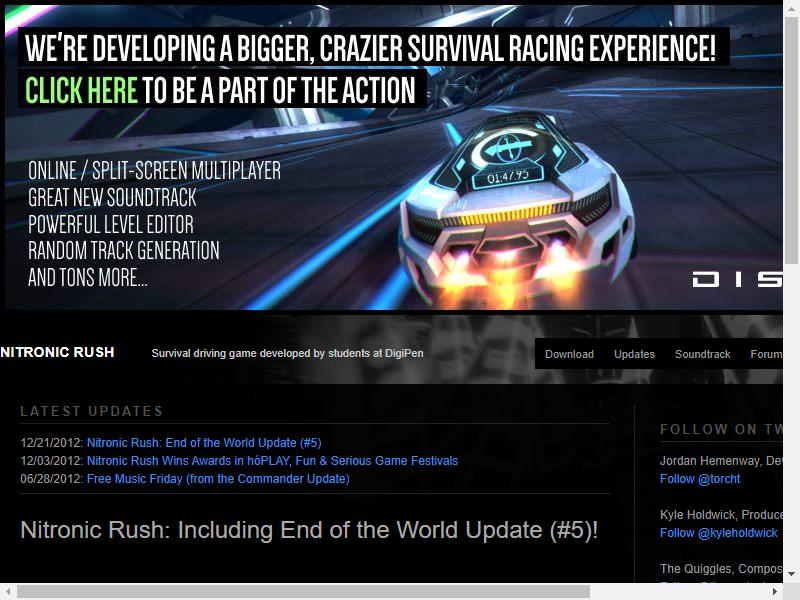The height and width of the screenshot is (600, 800).
Task: Click the horizontal scrollbar thumb
Action: coord(304,591)
